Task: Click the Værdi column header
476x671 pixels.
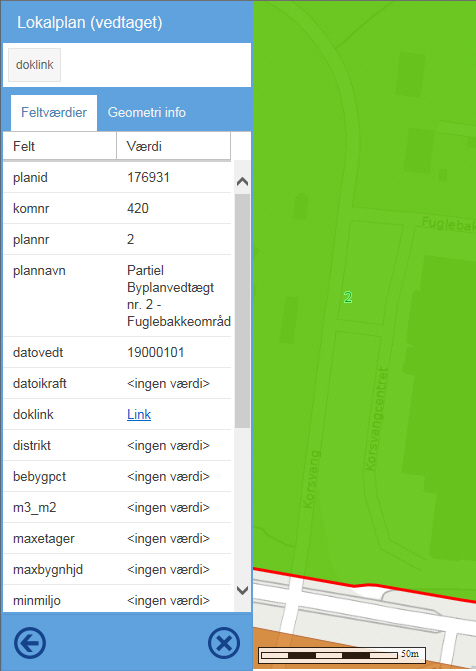Action: [173, 146]
